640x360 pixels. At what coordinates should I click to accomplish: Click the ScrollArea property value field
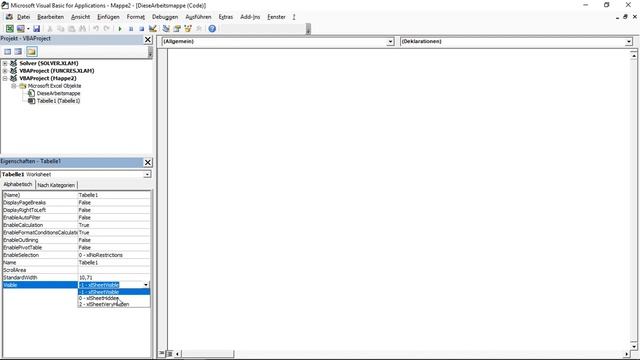pyautogui.click(x=114, y=270)
